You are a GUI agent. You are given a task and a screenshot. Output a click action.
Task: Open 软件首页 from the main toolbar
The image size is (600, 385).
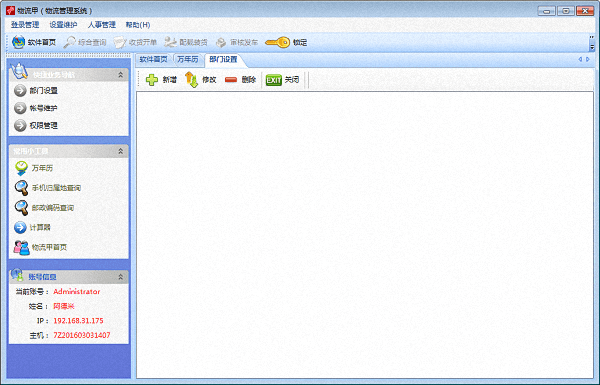(34, 42)
